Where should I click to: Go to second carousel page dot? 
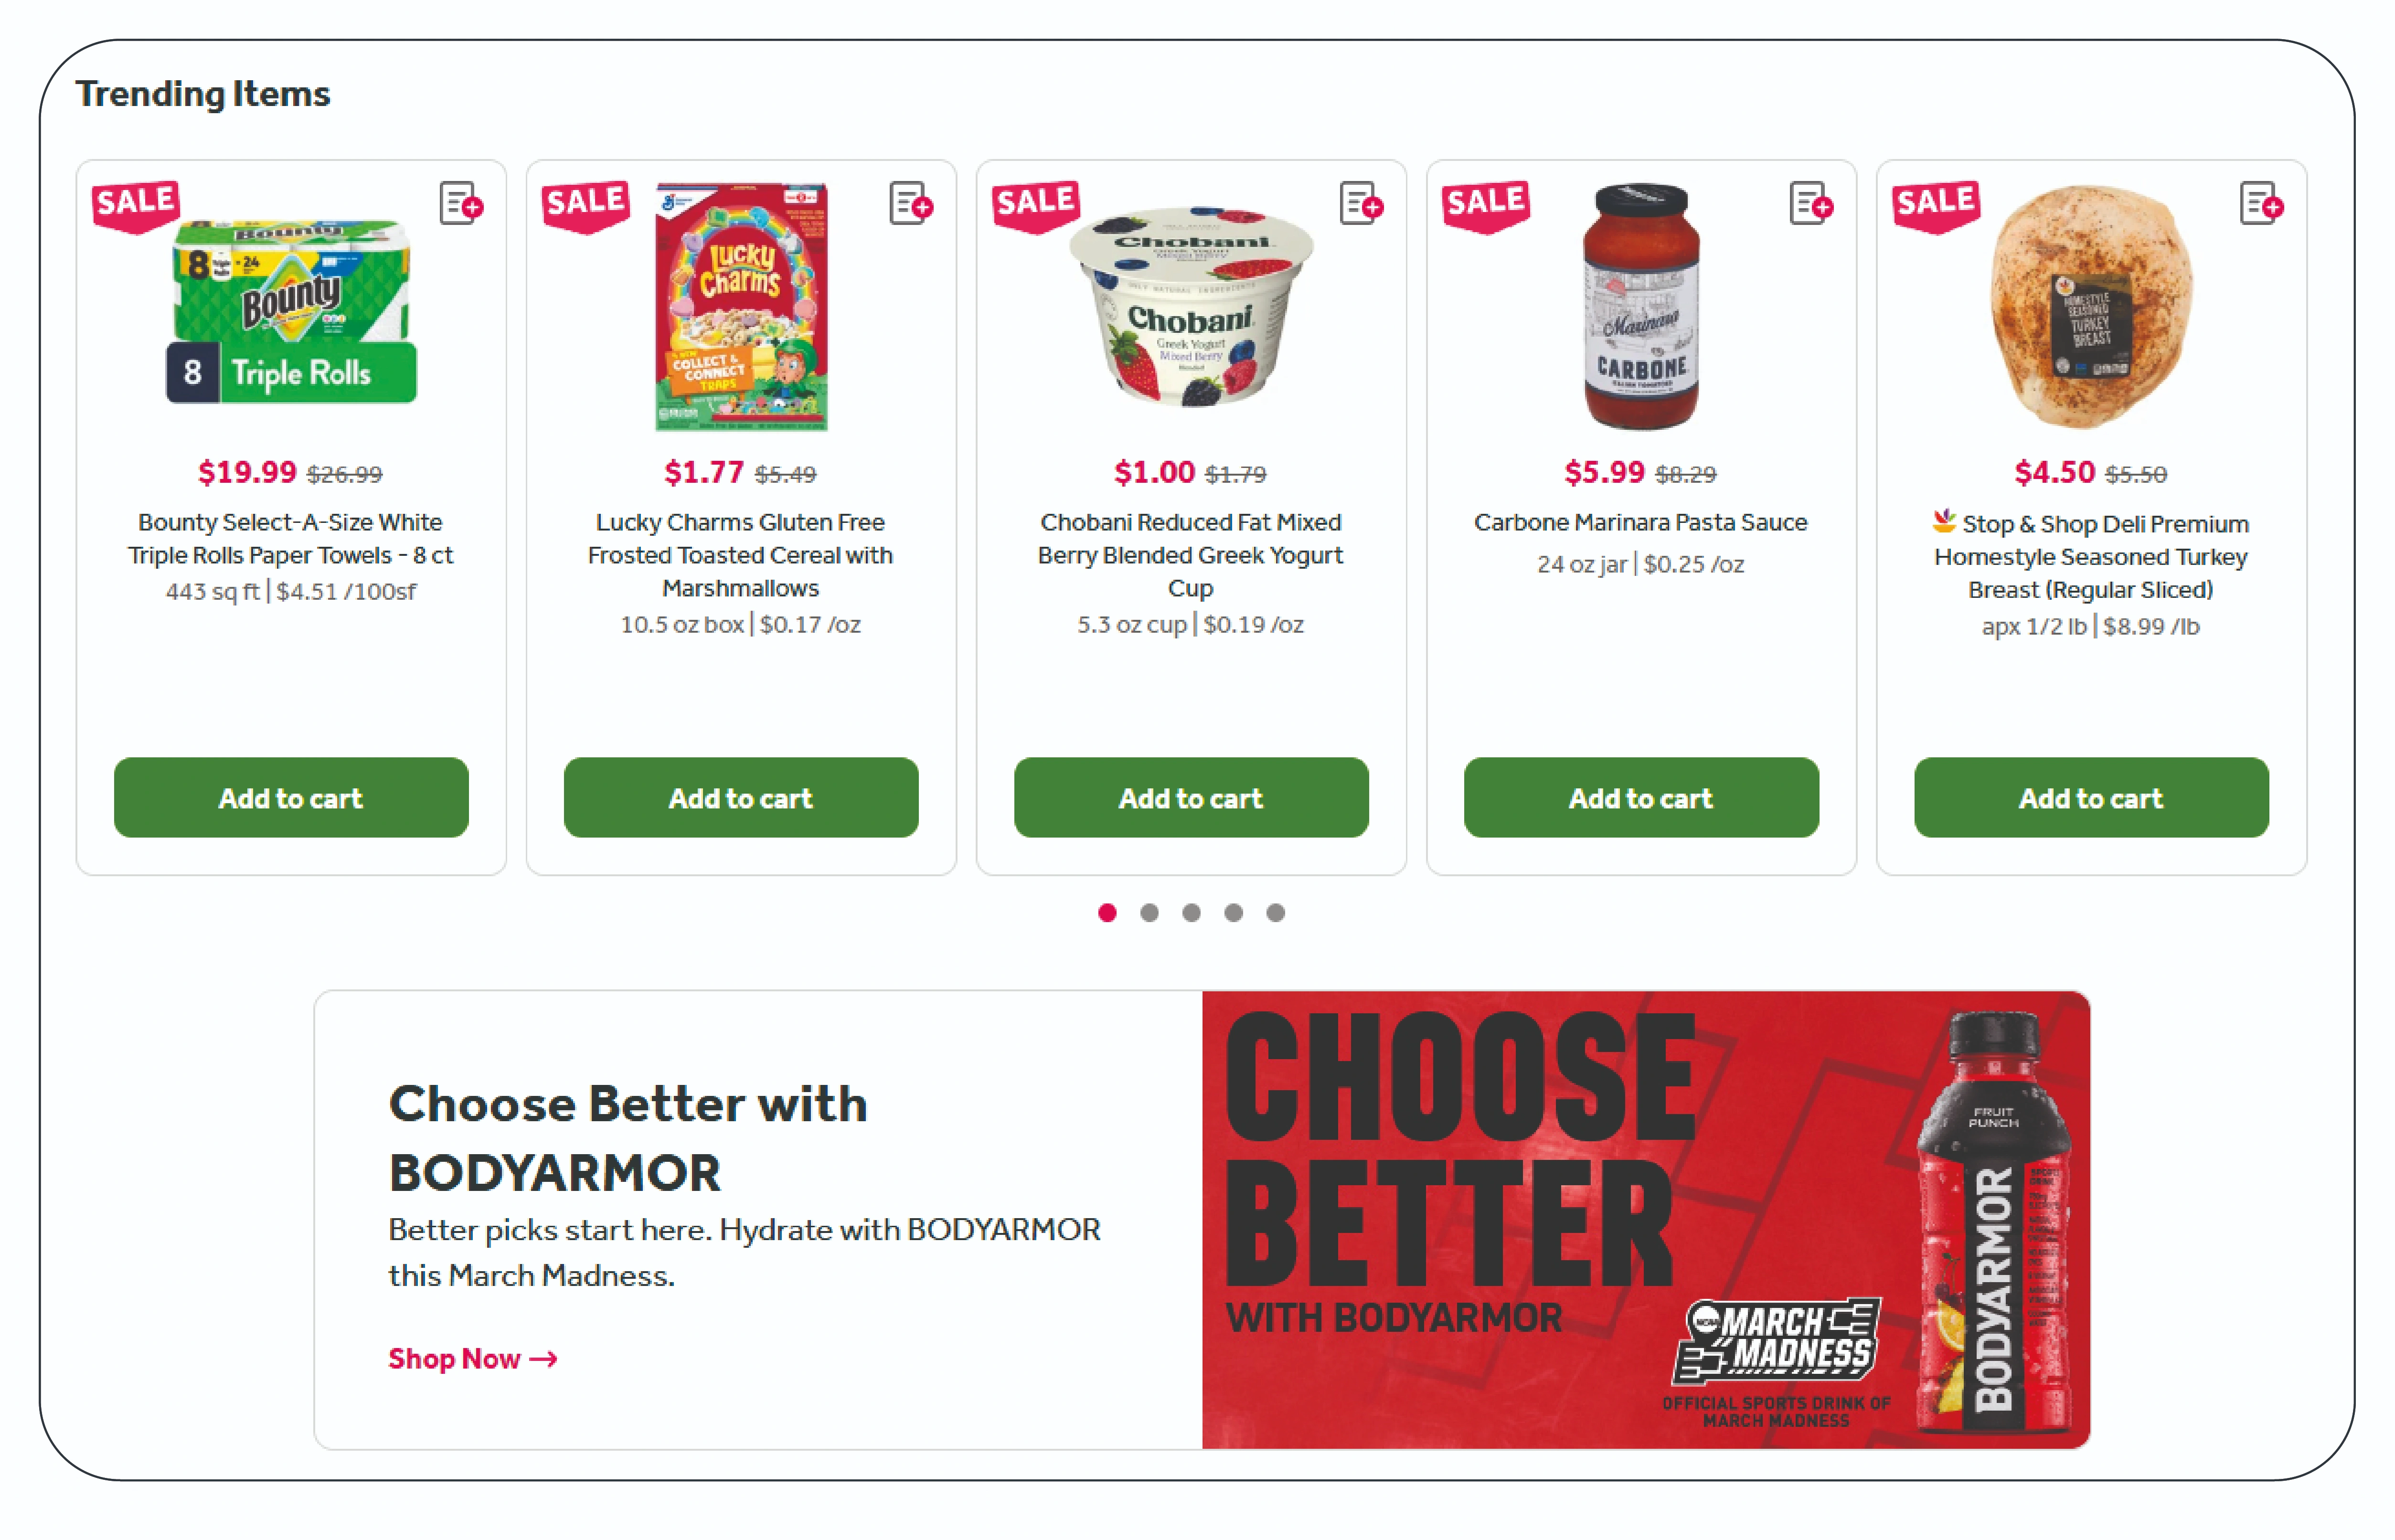[x=1149, y=912]
